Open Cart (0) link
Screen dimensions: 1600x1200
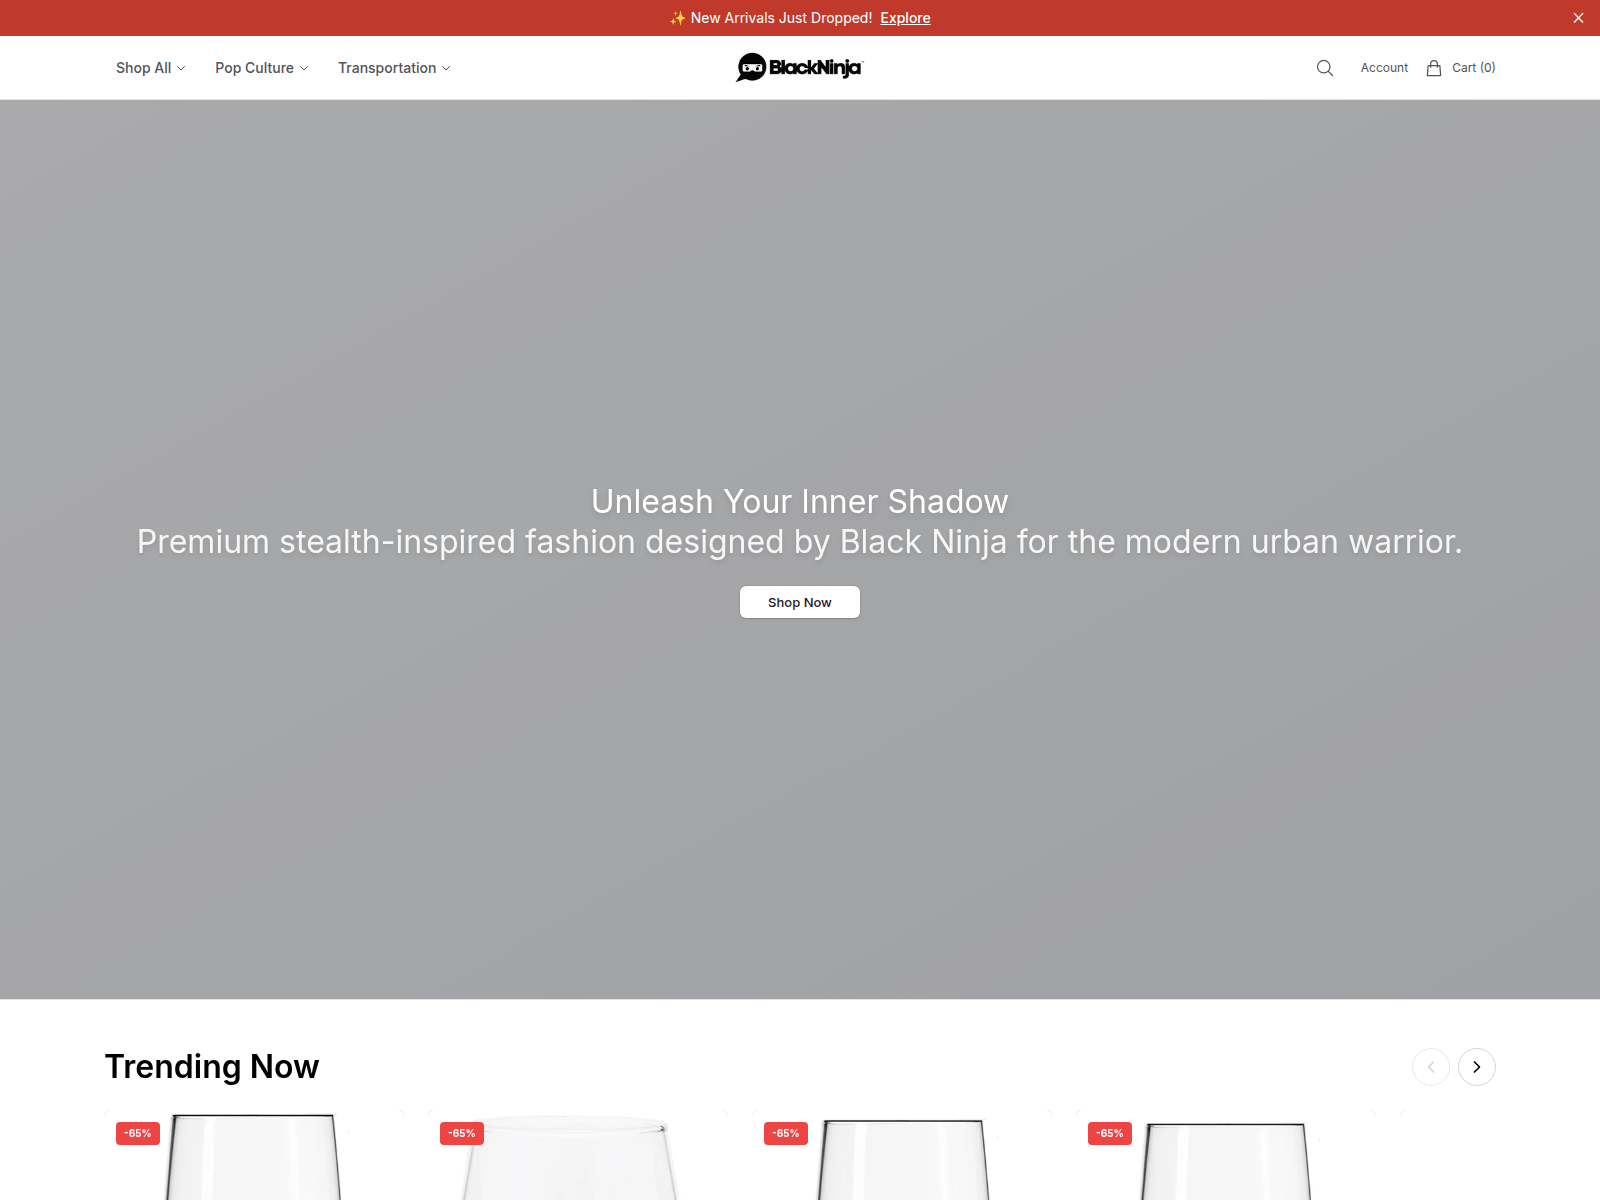tap(1474, 68)
